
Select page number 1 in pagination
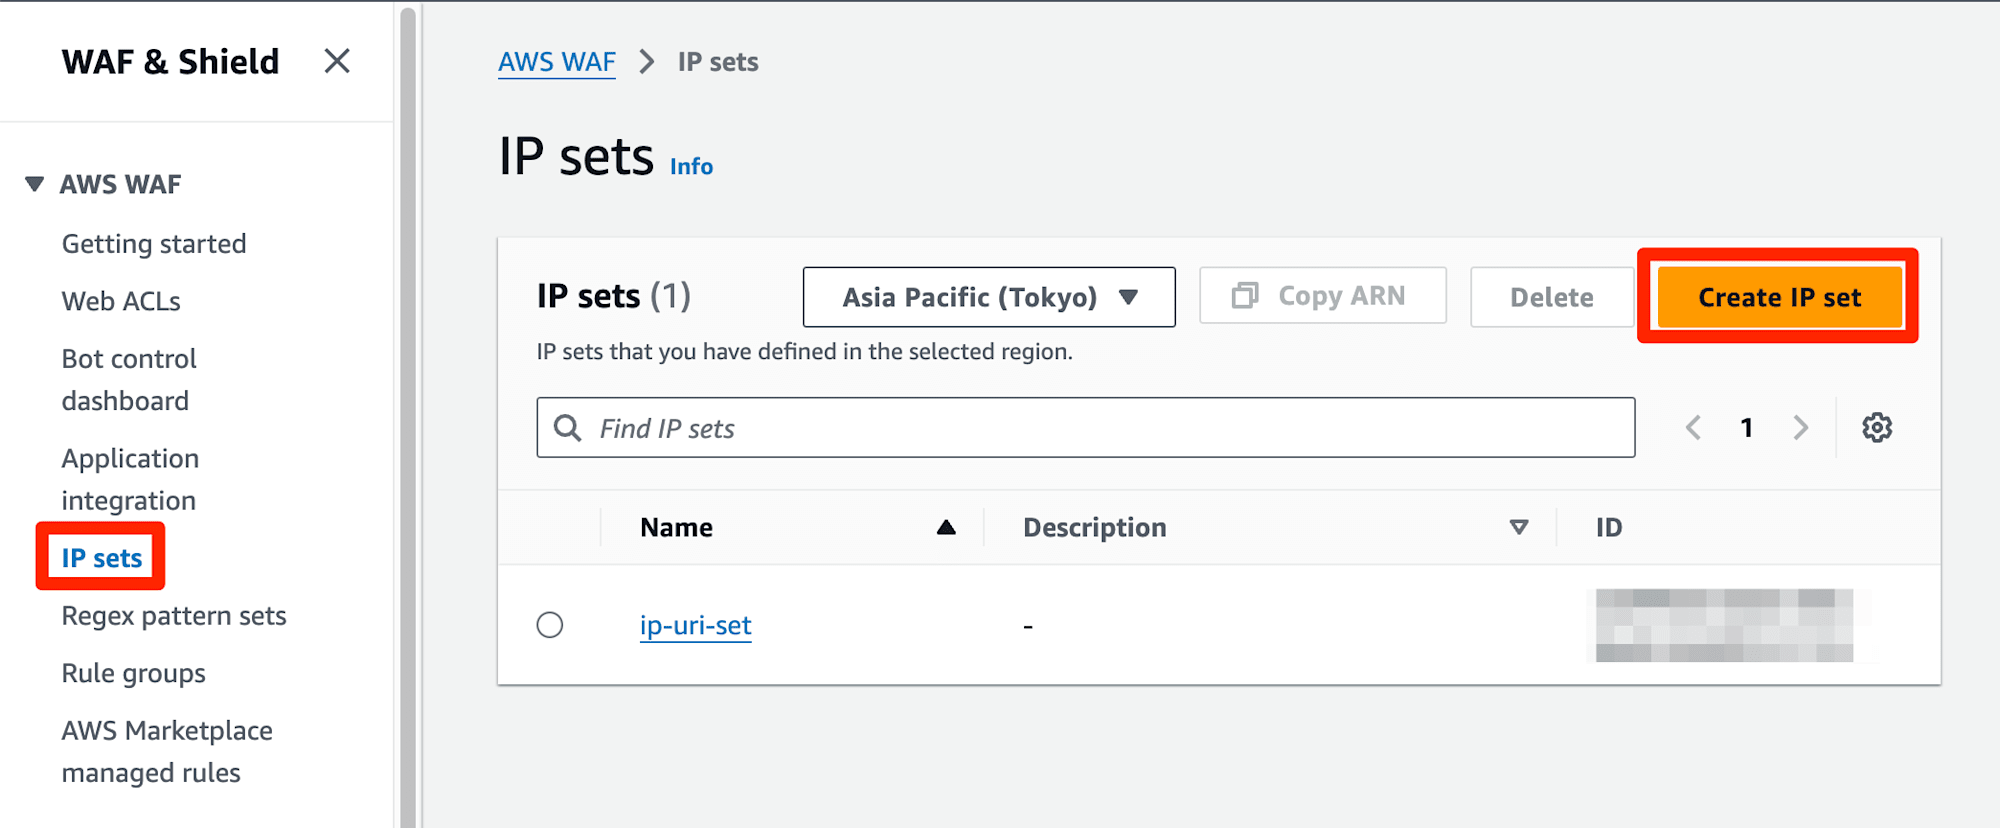pyautogui.click(x=1747, y=428)
